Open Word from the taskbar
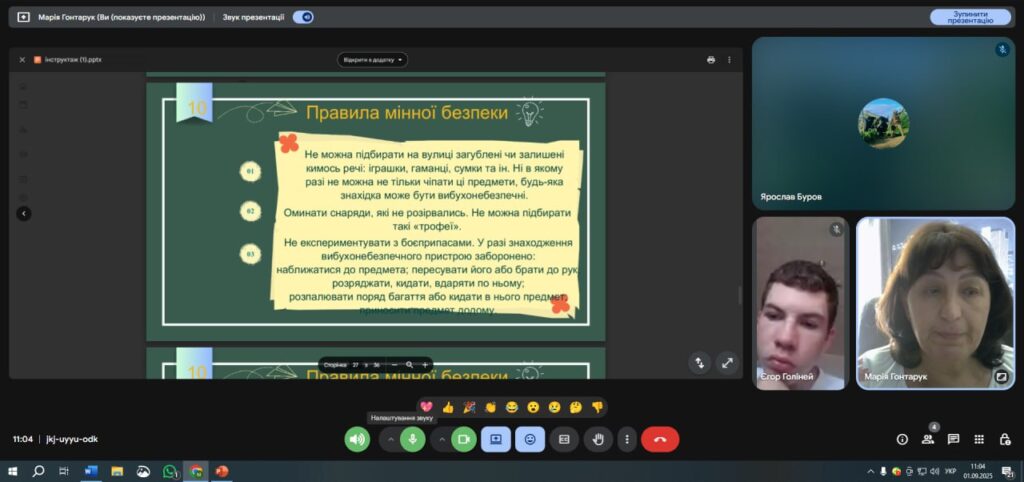The width and height of the screenshot is (1024, 482). (91, 471)
